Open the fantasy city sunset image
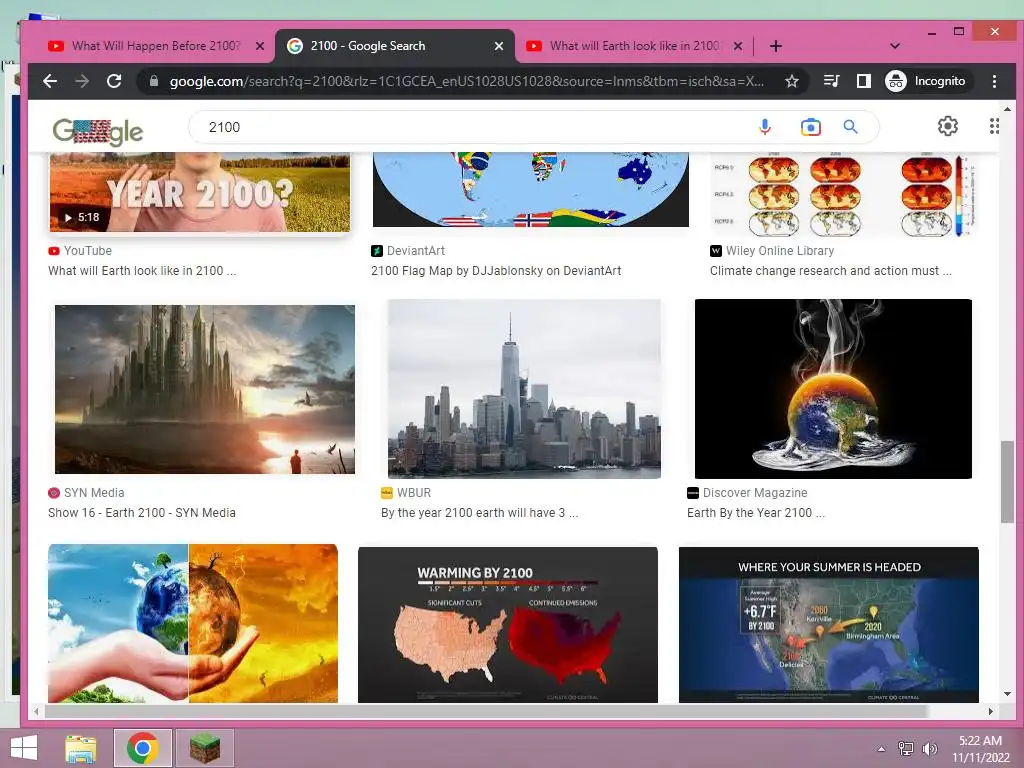The image size is (1024, 768). [204, 389]
